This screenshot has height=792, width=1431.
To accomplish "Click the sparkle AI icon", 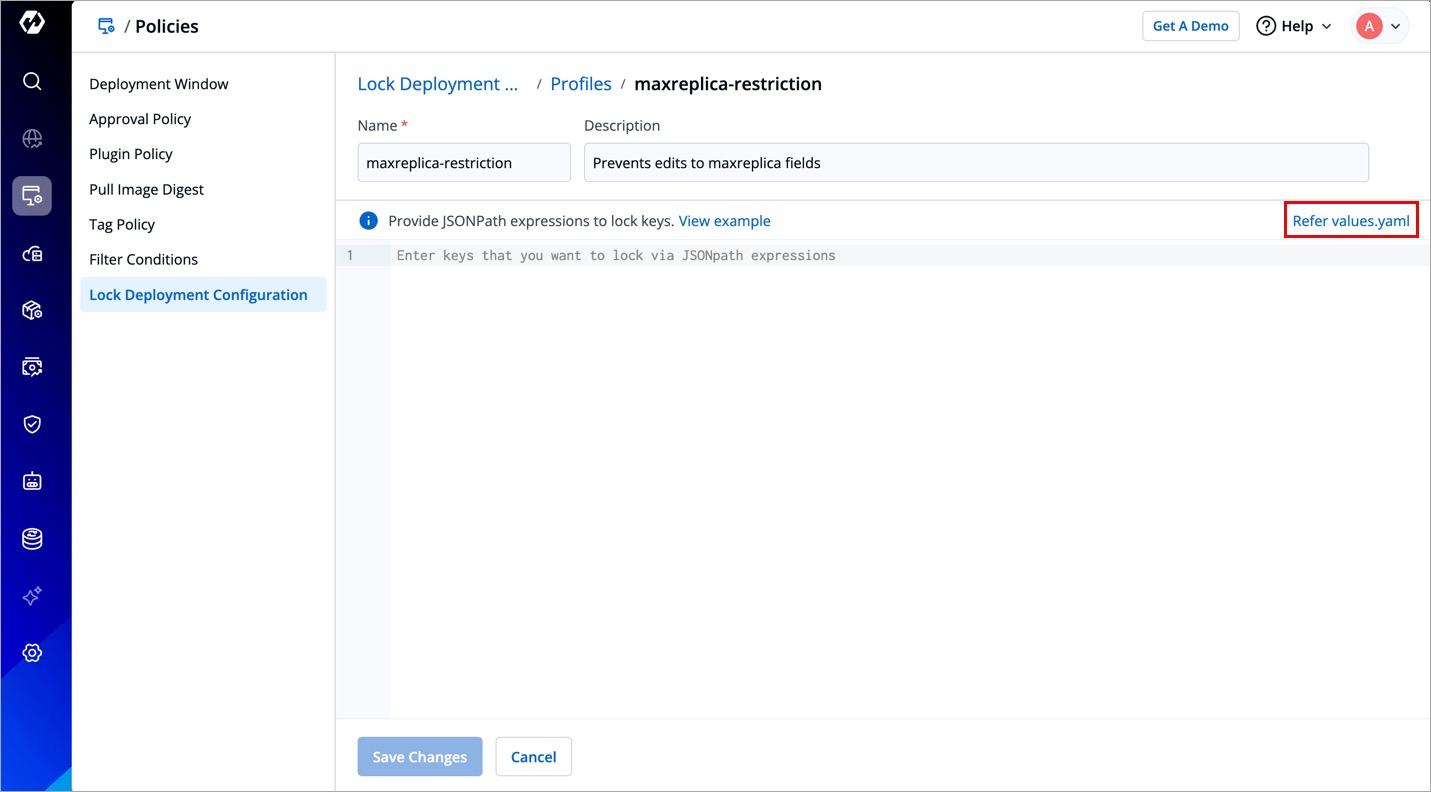I will pyautogui.click(x=32, y=596).
